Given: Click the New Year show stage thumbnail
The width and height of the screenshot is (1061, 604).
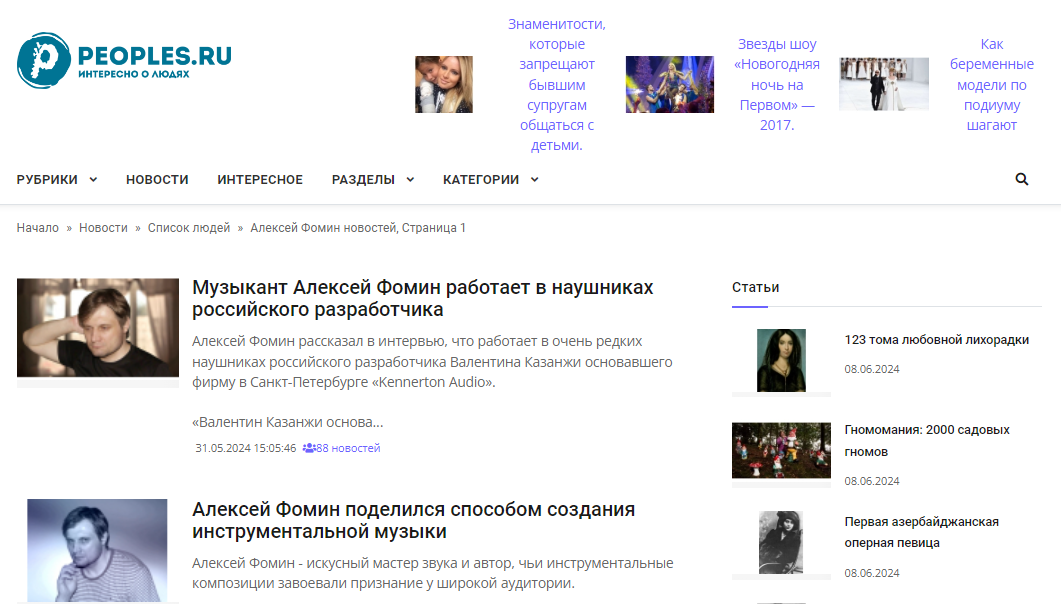Looking at the screenshot, I should [x=670, y=85].
